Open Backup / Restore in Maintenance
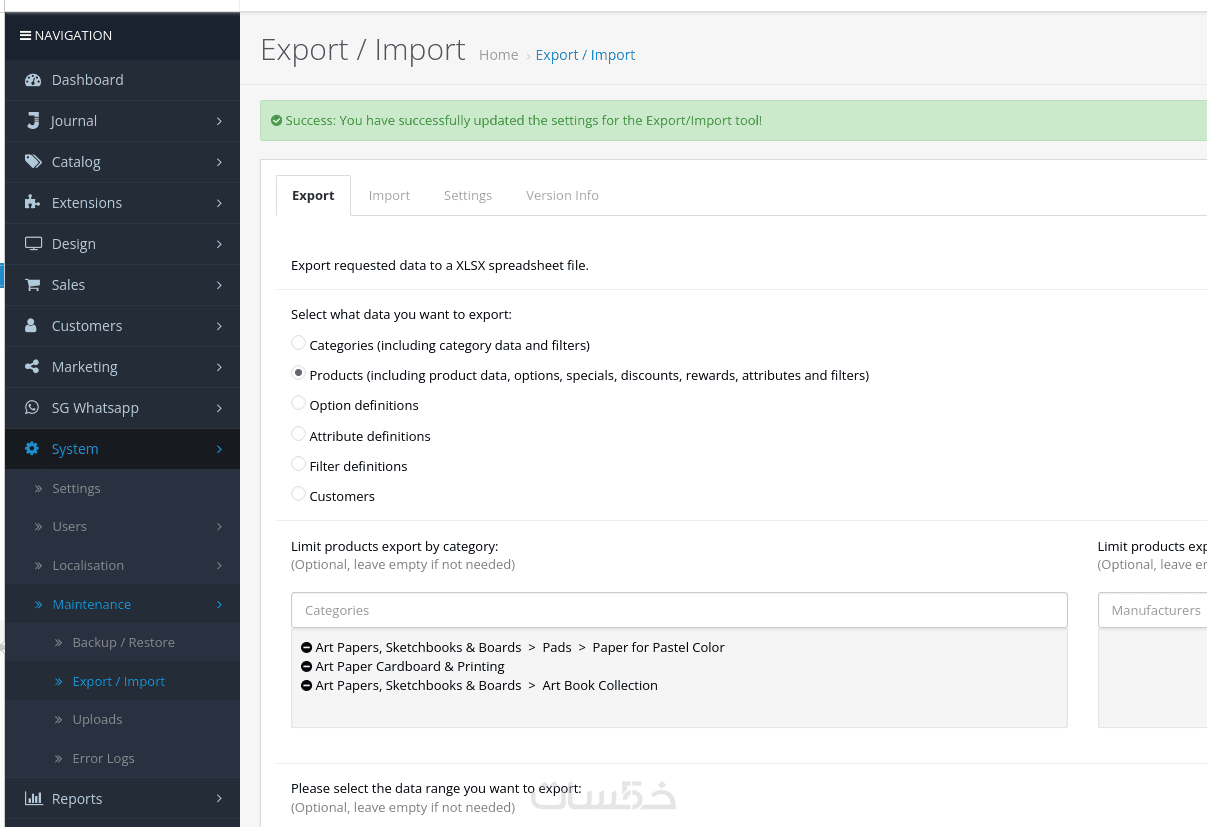 [122, 643]
